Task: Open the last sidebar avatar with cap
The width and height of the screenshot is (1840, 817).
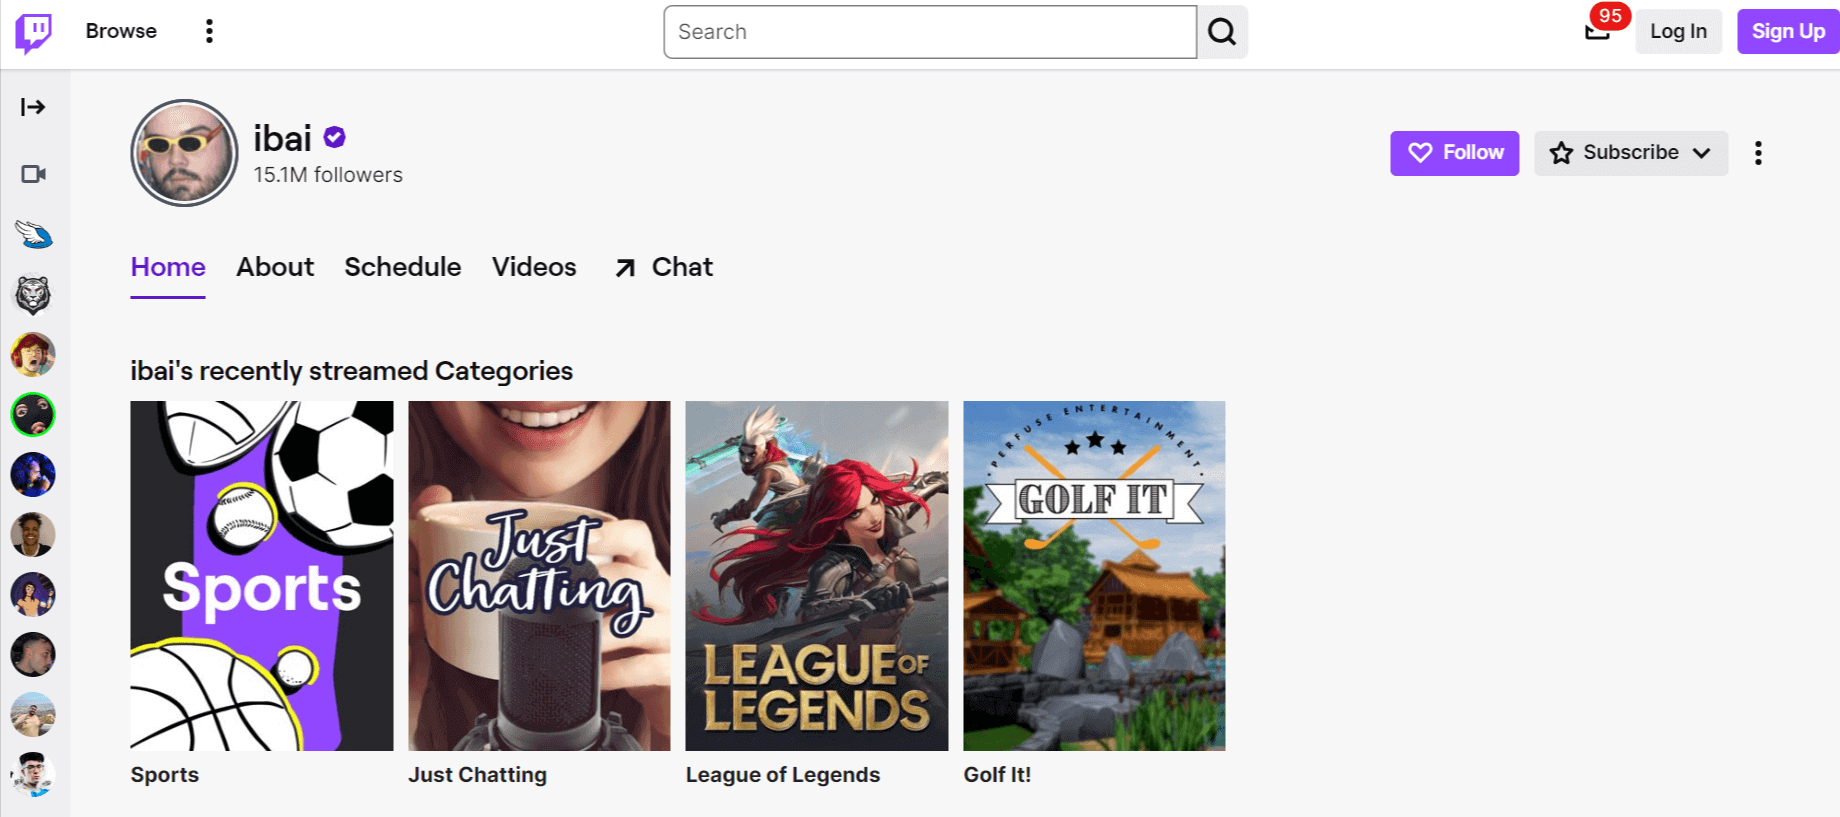Action: click(33, 775)
